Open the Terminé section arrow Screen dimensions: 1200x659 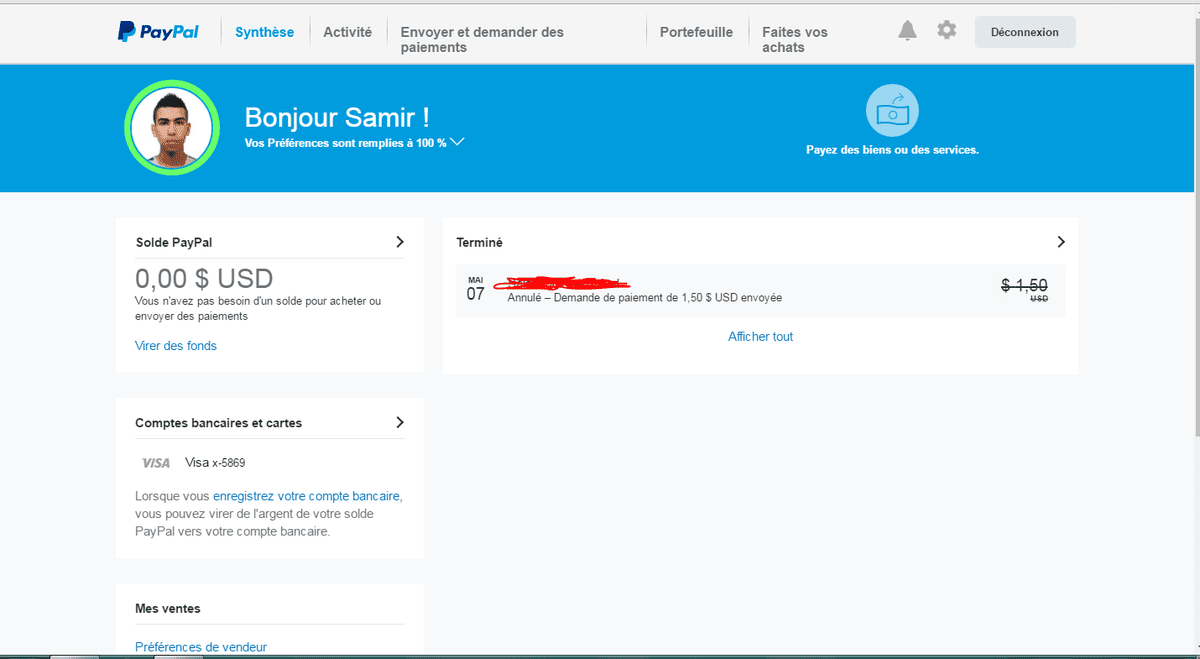(1061, 242)
